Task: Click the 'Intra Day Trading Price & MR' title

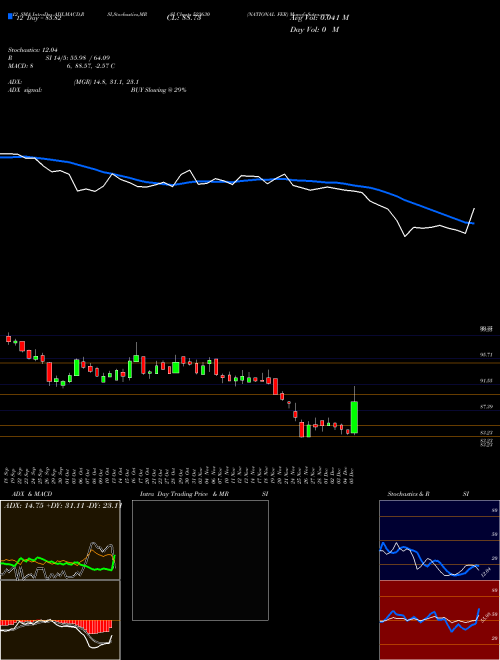Action: pyautogui.click(x=184, y=494)
